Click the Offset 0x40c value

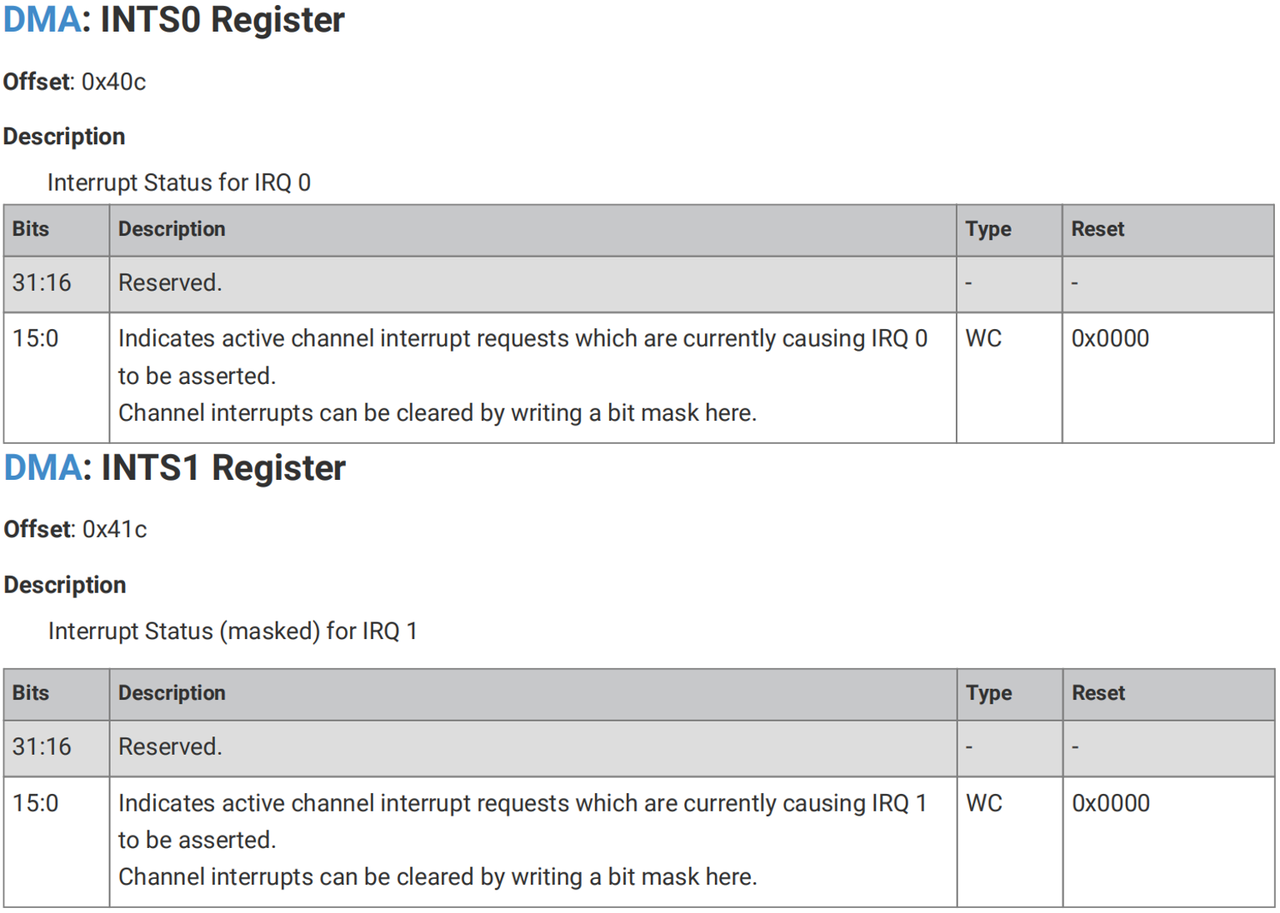pyautogui.click(x=114, y=82)
